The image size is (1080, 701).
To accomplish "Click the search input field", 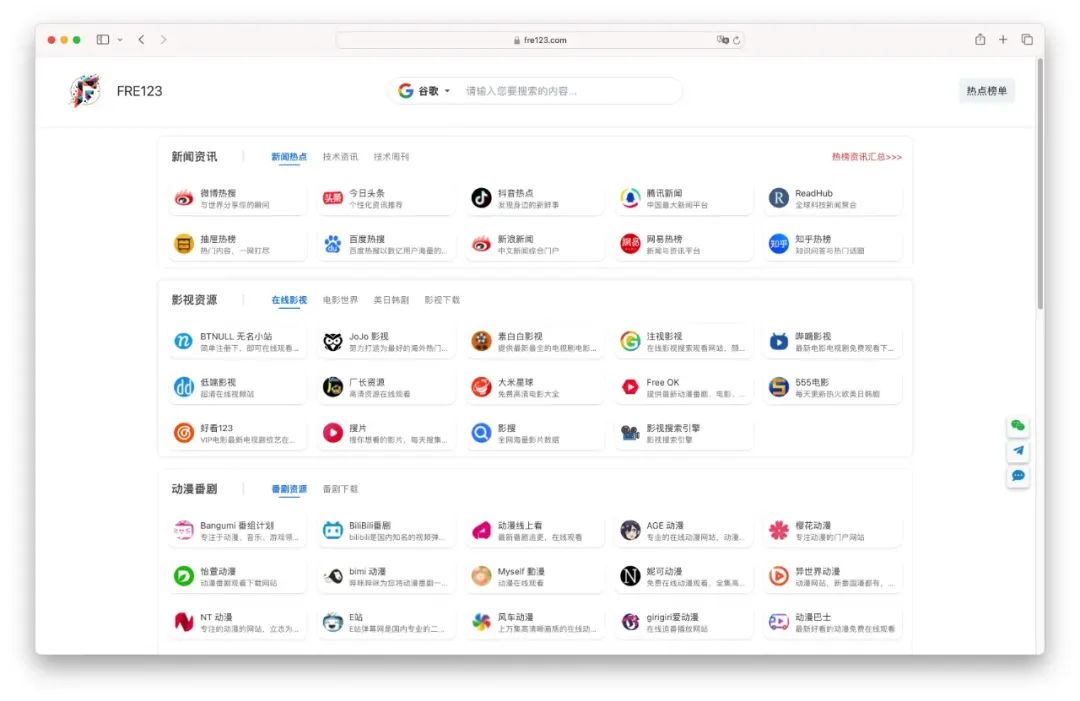I will [x=568, y=91].
